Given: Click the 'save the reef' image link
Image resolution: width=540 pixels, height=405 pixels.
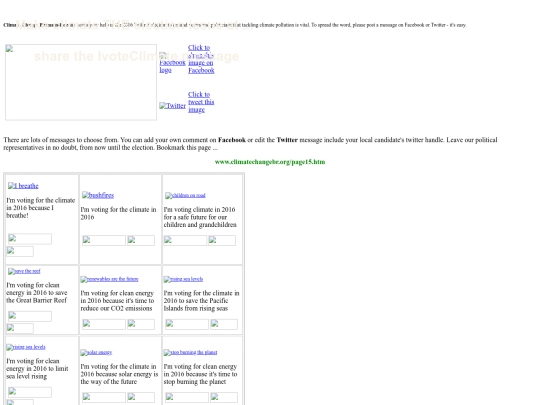Looking at the screenshot, I should coord(24,271).
